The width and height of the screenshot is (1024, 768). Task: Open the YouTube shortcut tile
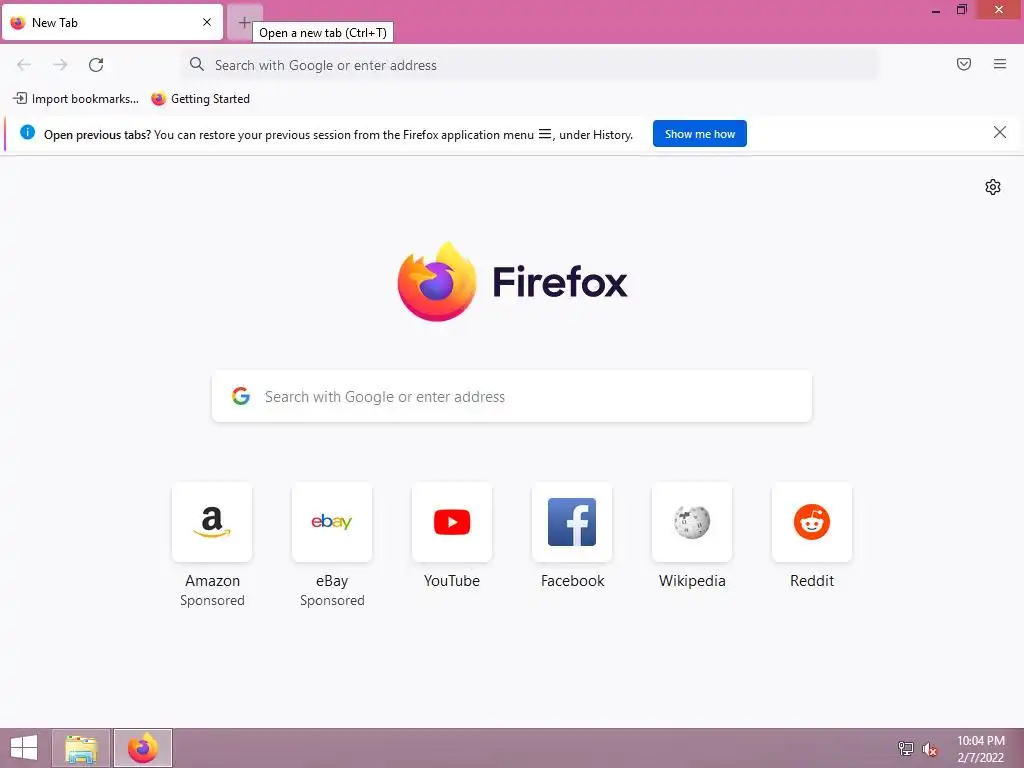coord(452,522)
